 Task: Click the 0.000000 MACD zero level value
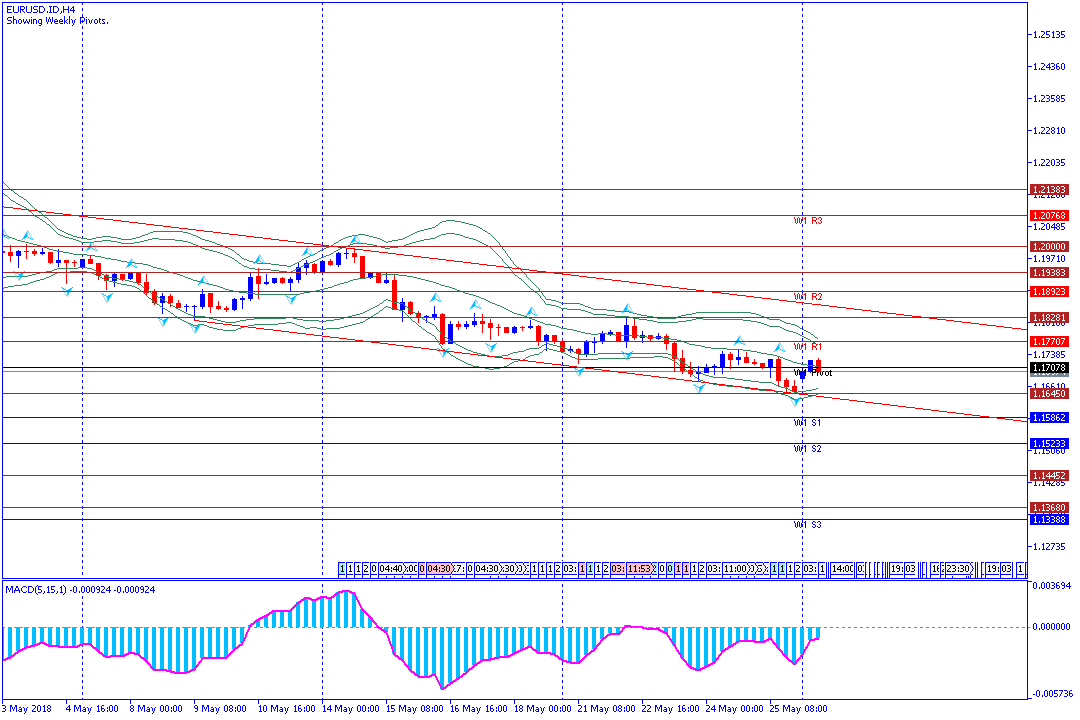tap(1051, 627)
